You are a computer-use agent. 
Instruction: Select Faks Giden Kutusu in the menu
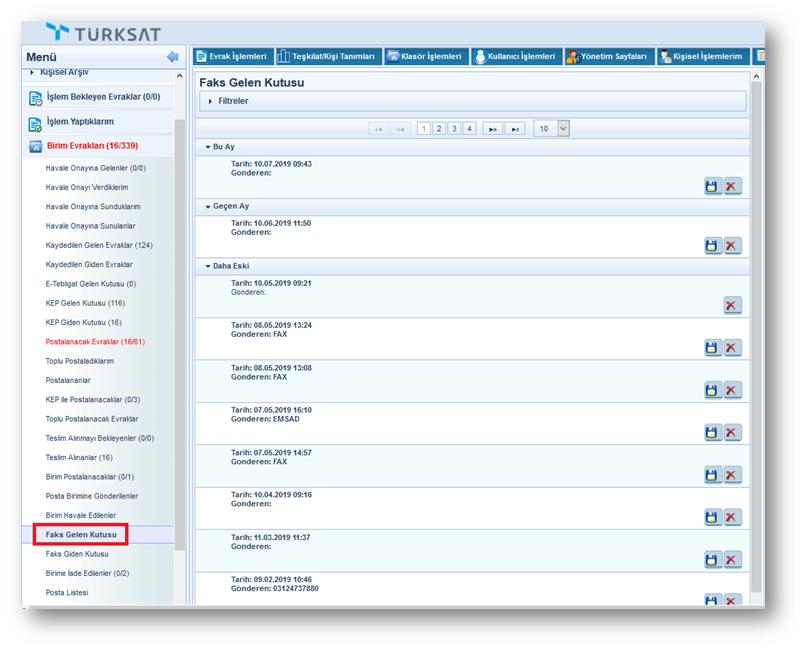pyautogui.click(x=77, y=554)
